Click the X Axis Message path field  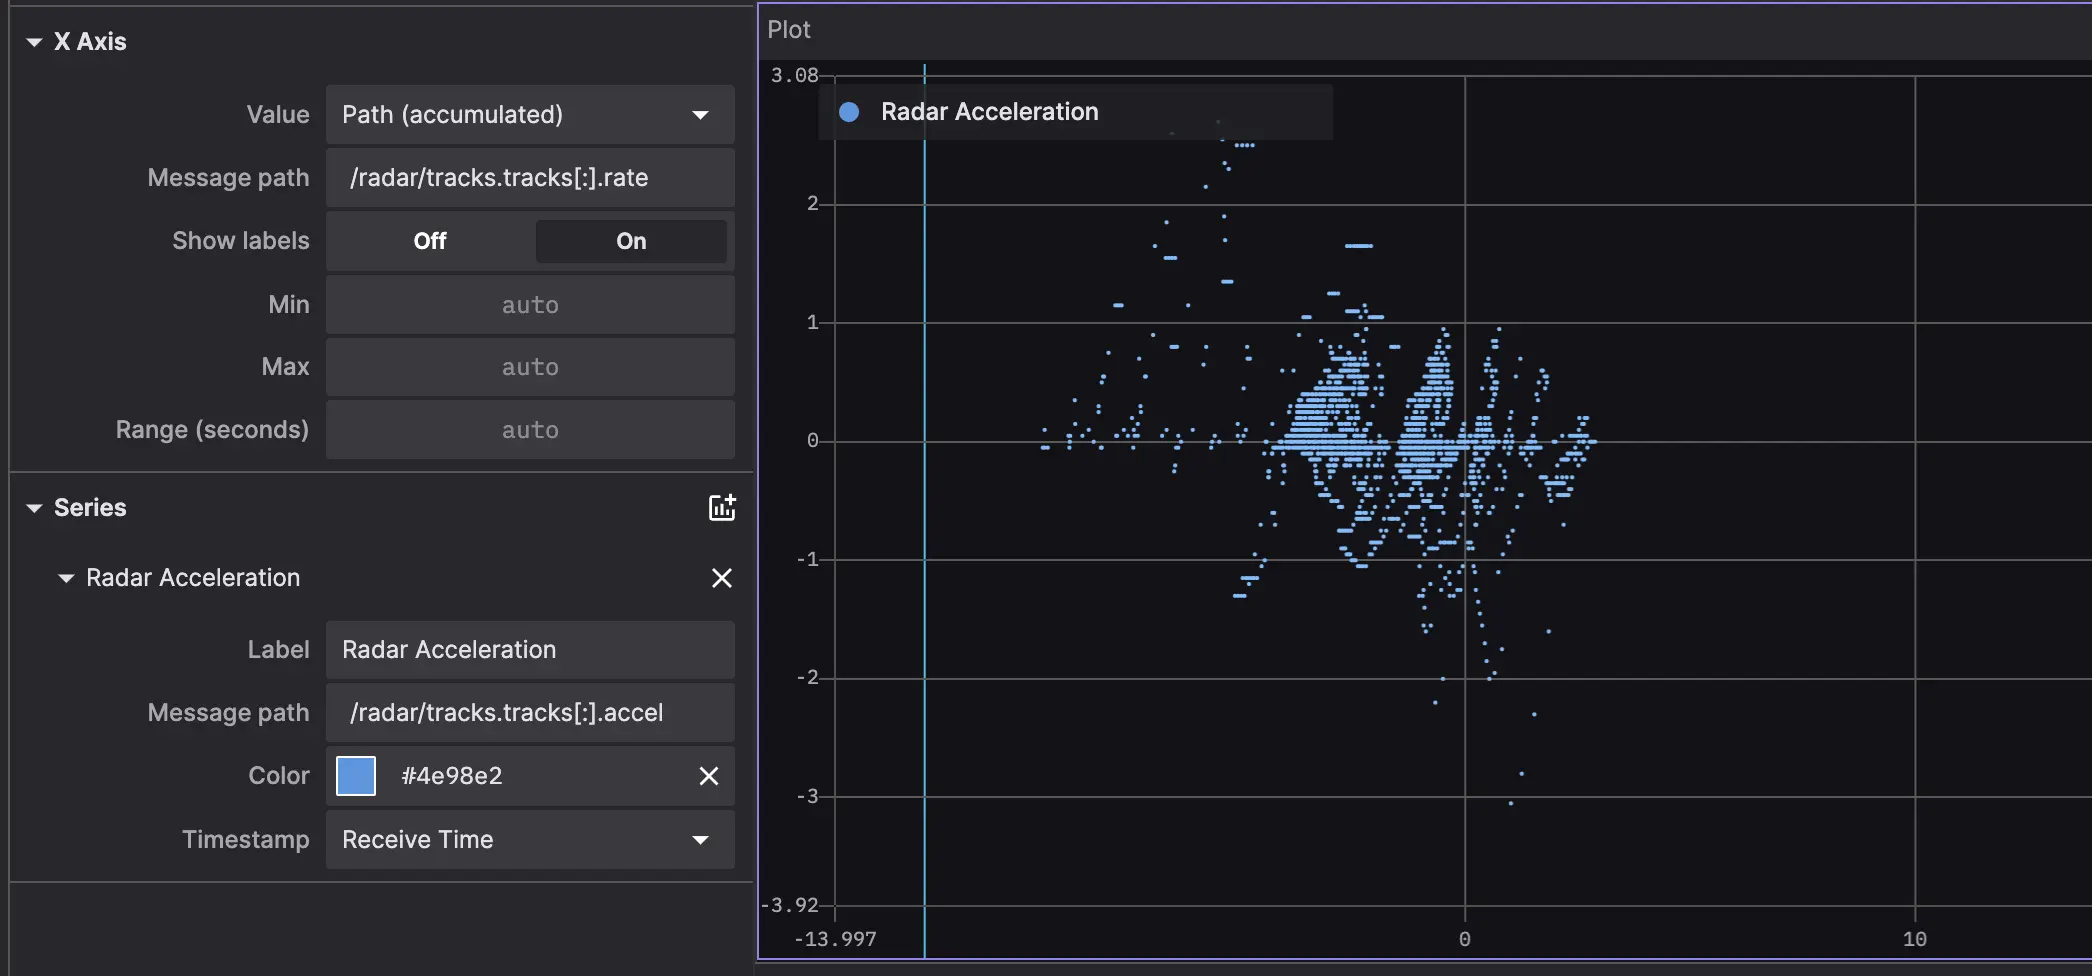pyautogui.click(x=529, y=178)
